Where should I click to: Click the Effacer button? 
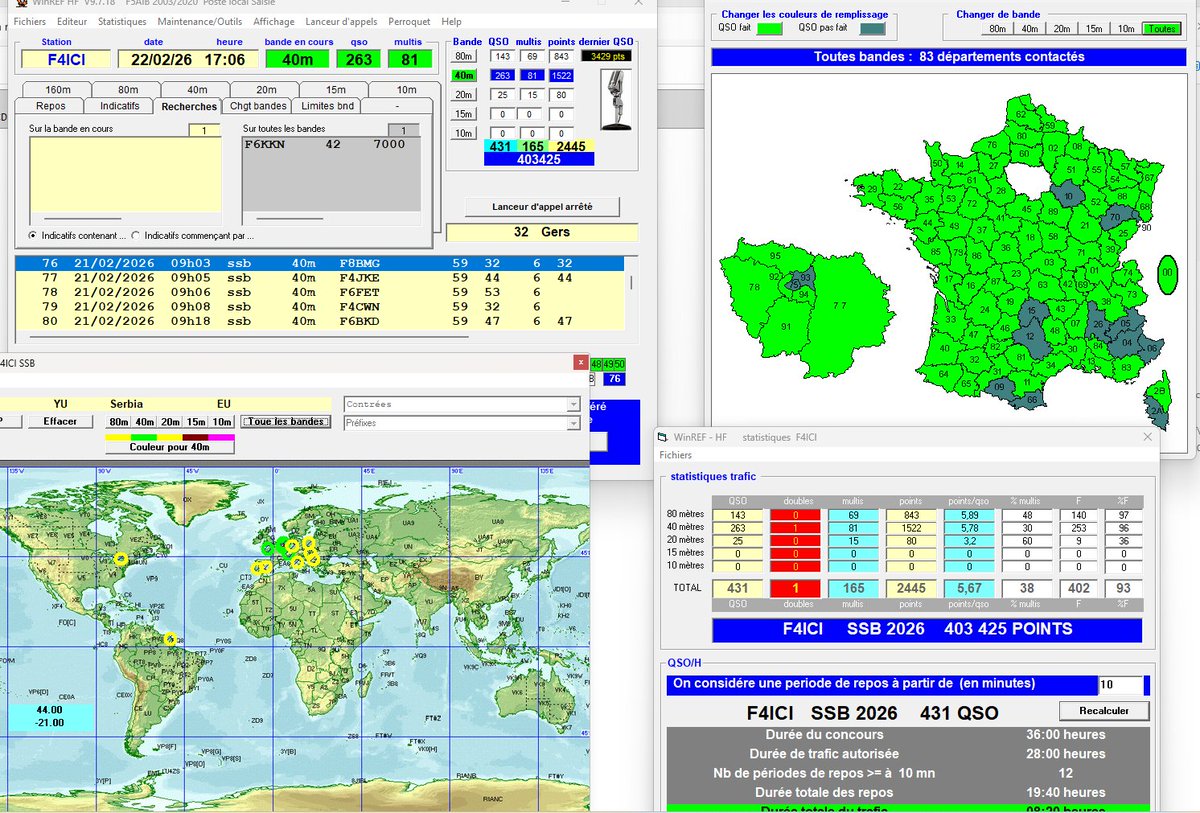pos(60,421)
